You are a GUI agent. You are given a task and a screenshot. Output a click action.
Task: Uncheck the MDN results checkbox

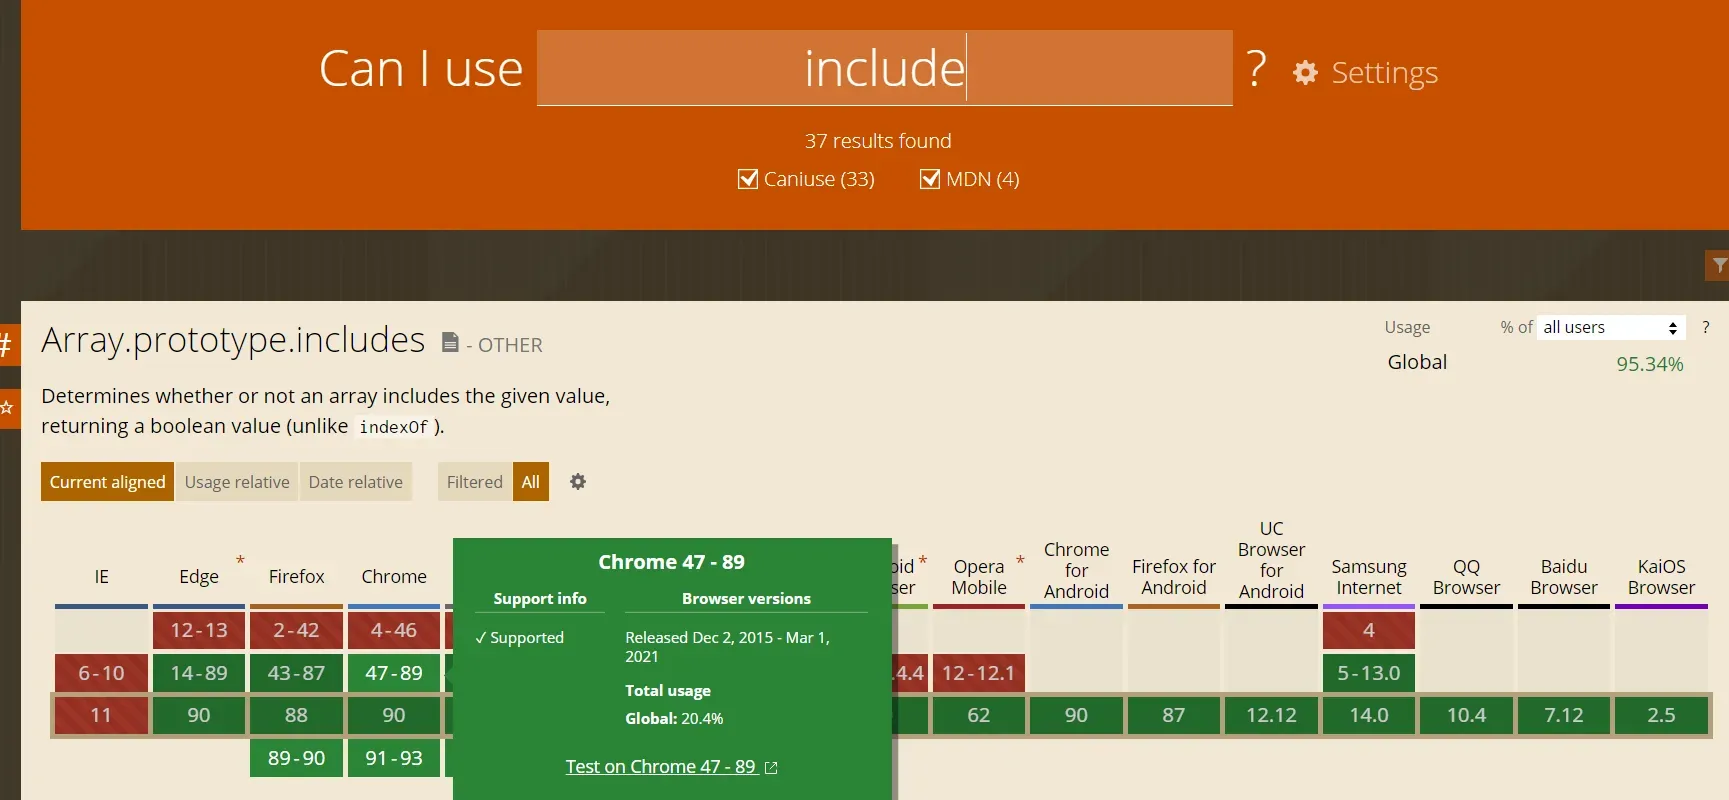[x=930, y=179]
